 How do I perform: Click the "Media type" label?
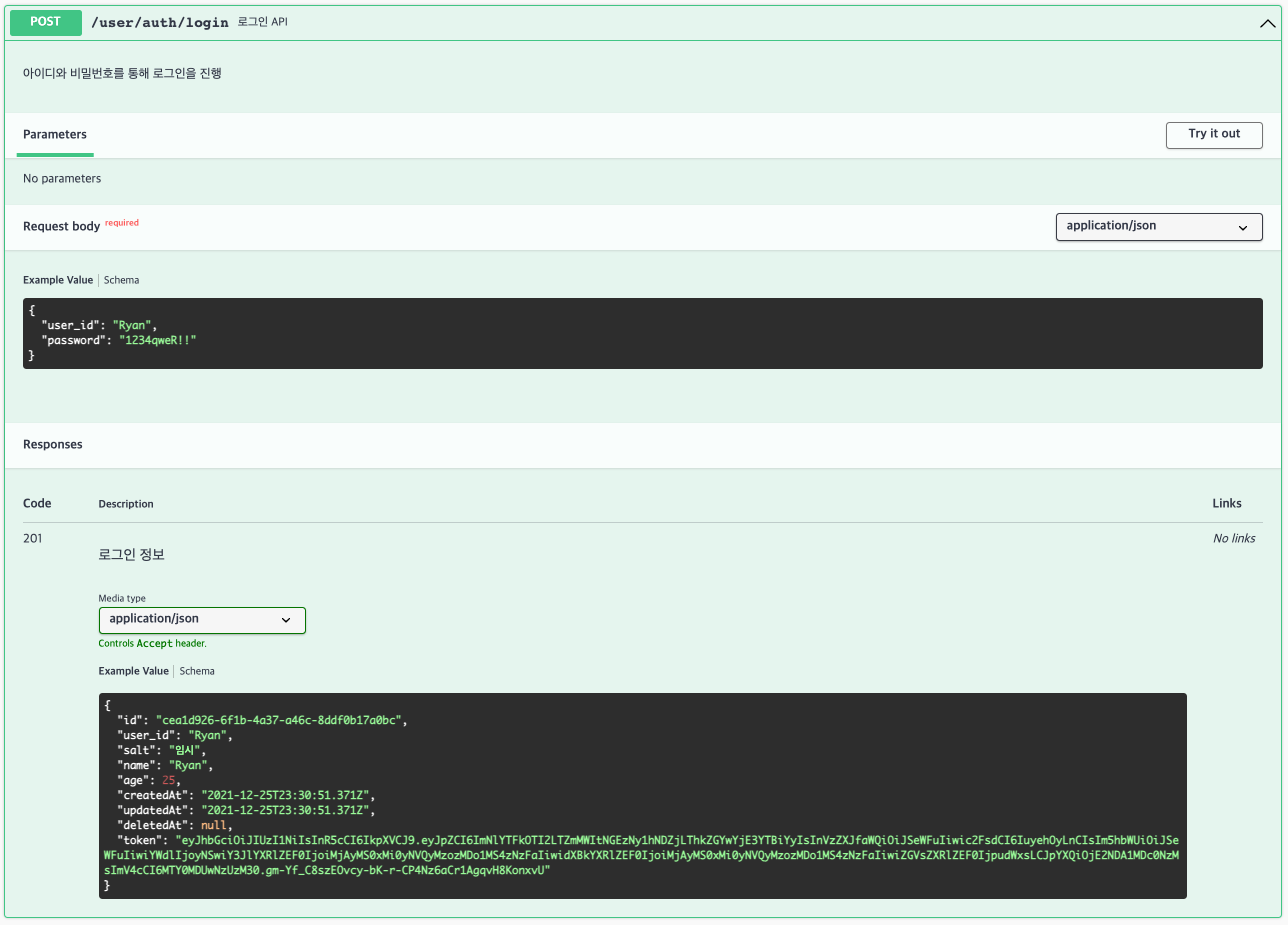point(122,598)
